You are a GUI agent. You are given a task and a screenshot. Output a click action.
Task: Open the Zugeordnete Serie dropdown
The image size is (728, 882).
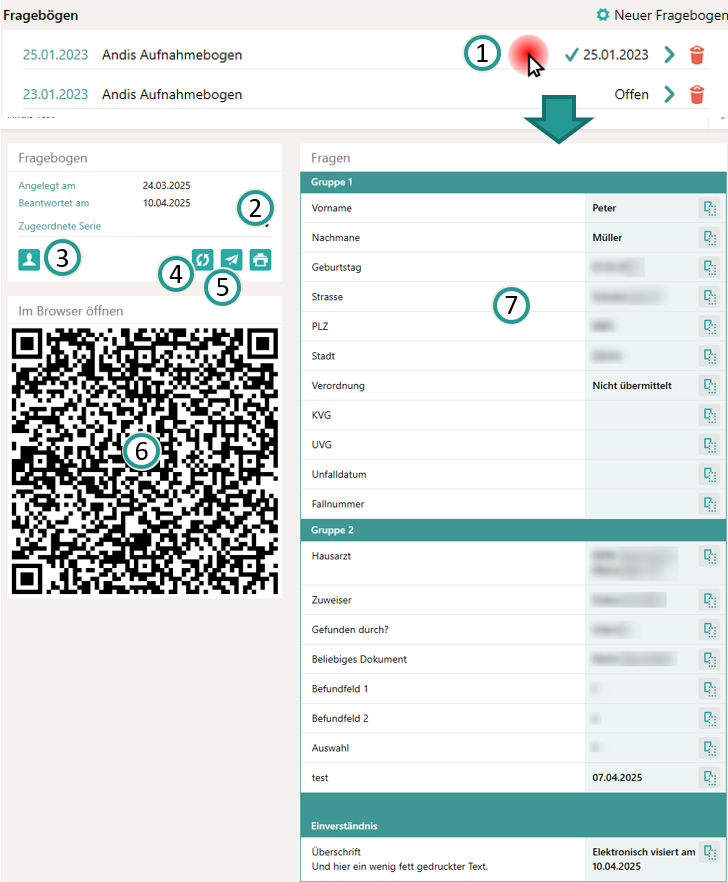pos(203,226)
